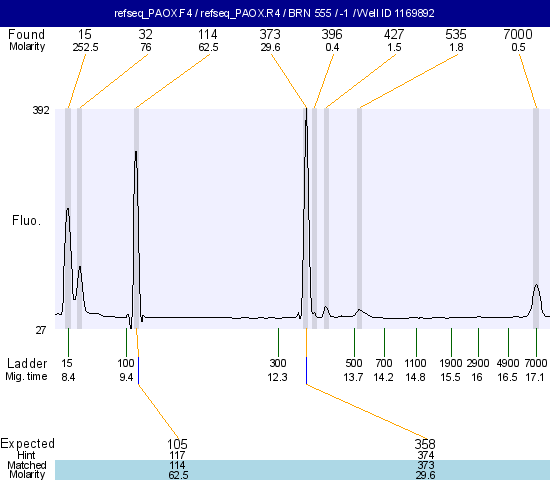Click the Found 427 peak label
This screenshot has width=550, height=480.
[394, 34]
